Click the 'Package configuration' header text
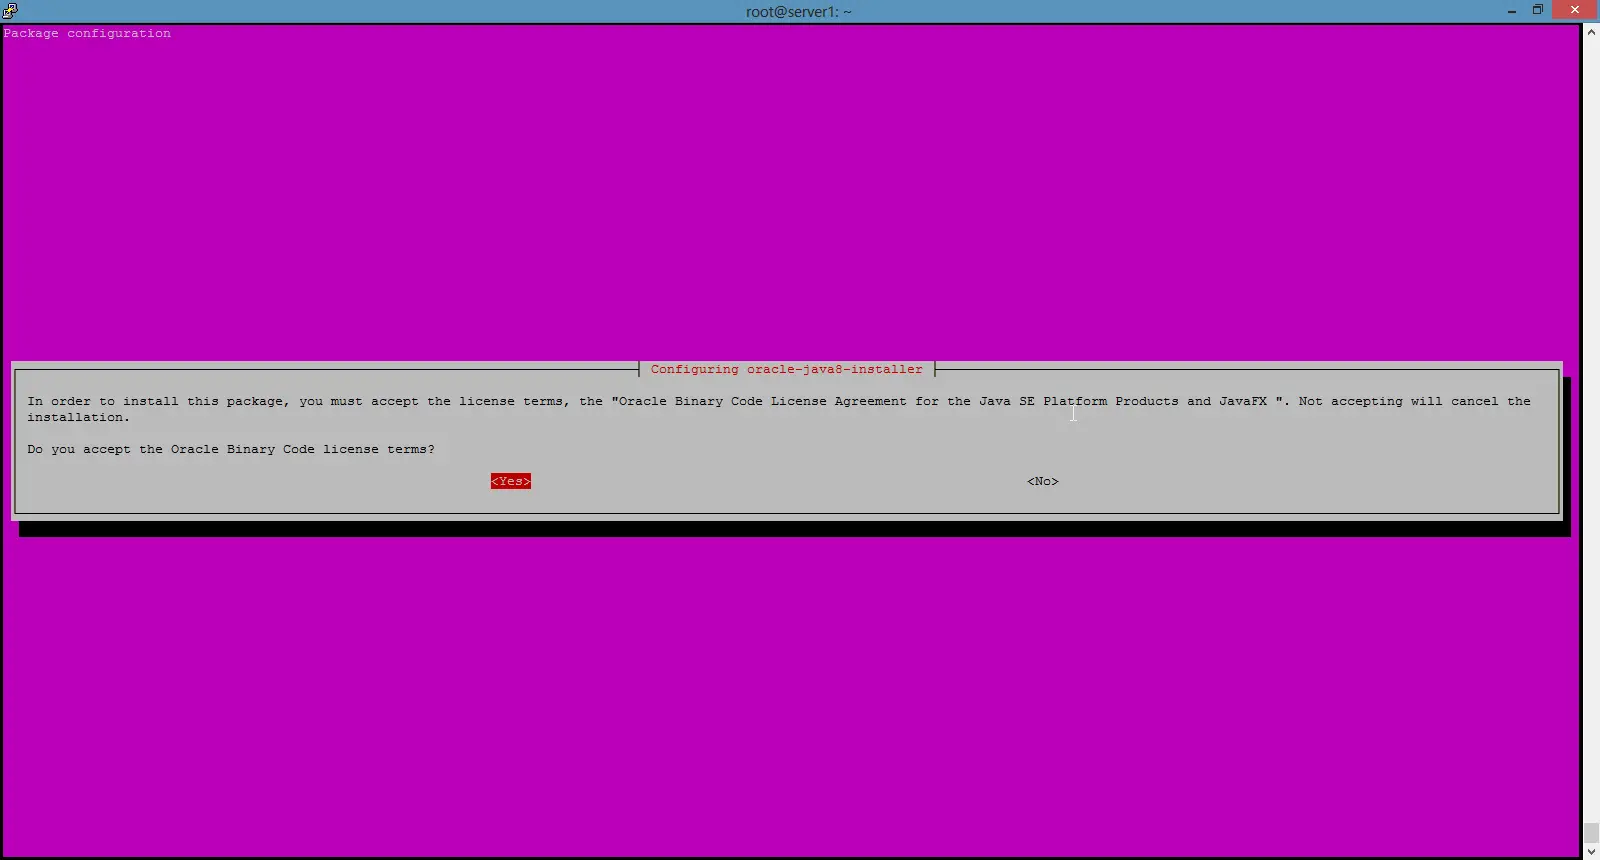 87,33
